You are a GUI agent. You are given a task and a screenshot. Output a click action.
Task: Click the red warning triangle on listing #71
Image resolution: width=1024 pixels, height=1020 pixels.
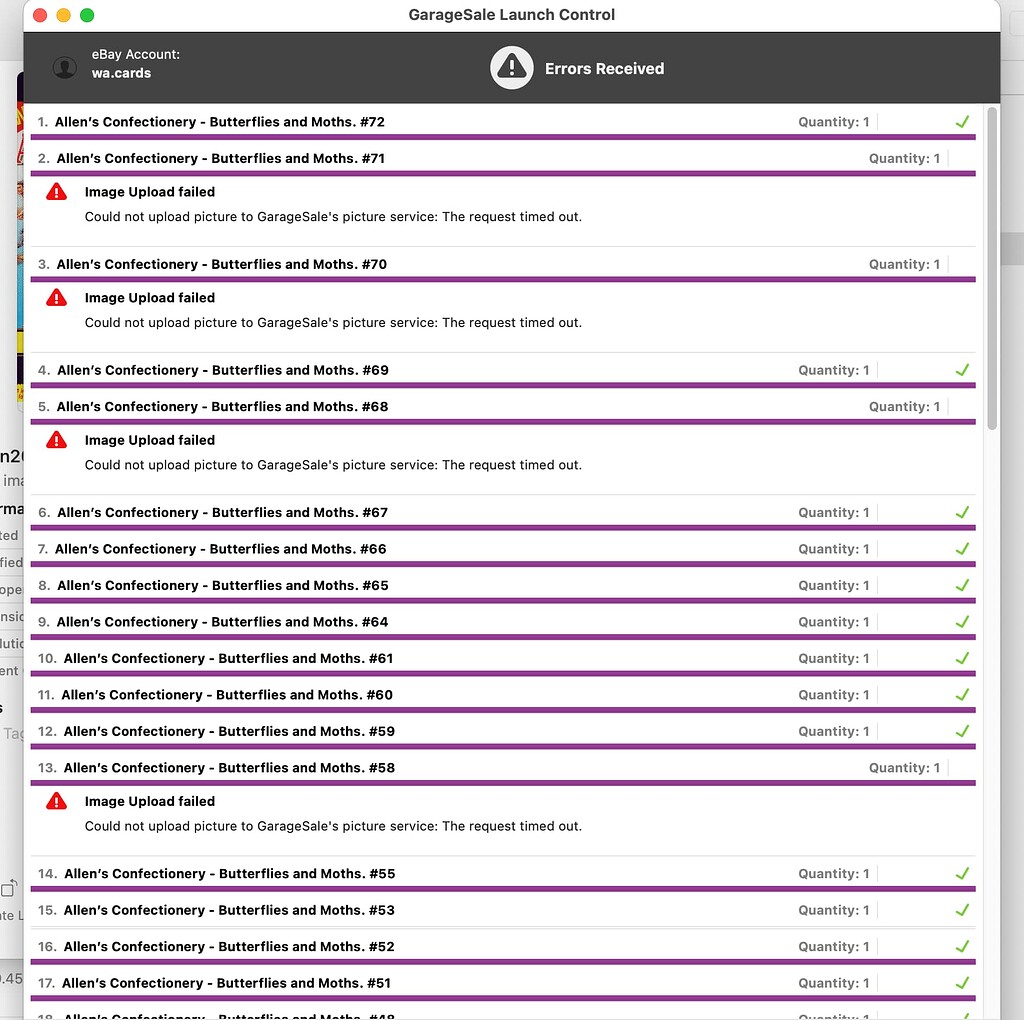pyautogui.click(x=55, y=191)
